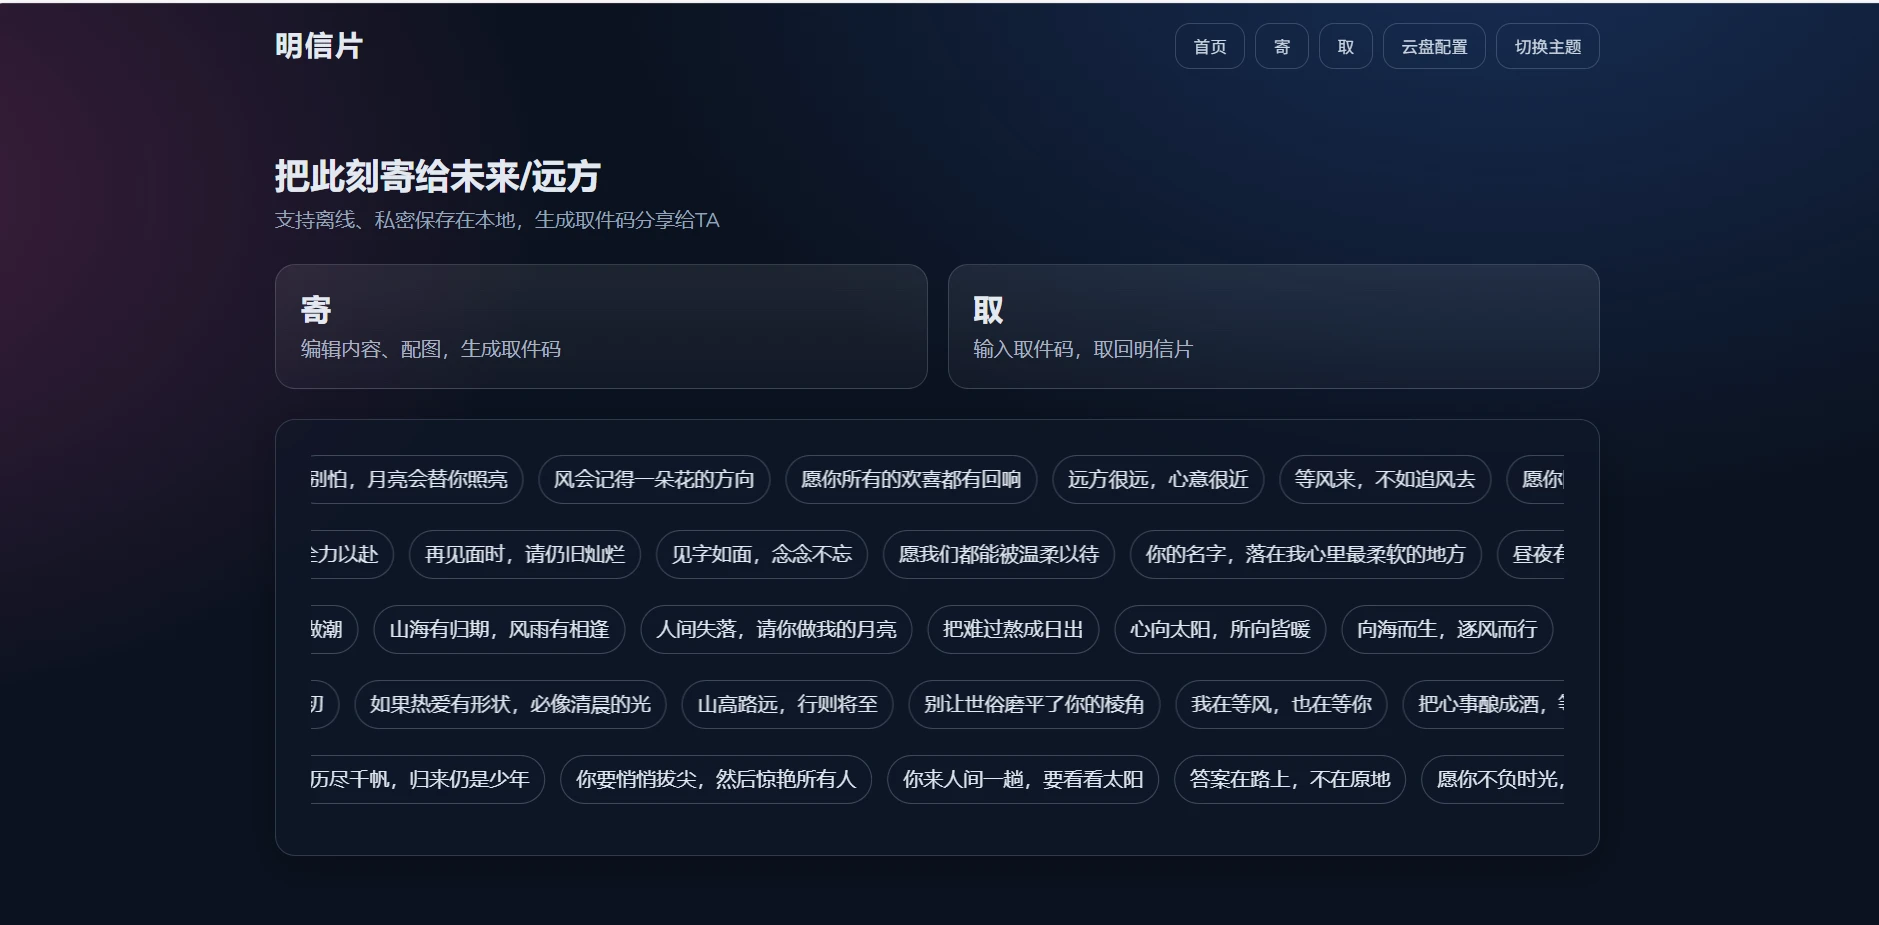
Task: Choose the 答案在路上，不在原地 tag
Action: (x=1289, y=779)
